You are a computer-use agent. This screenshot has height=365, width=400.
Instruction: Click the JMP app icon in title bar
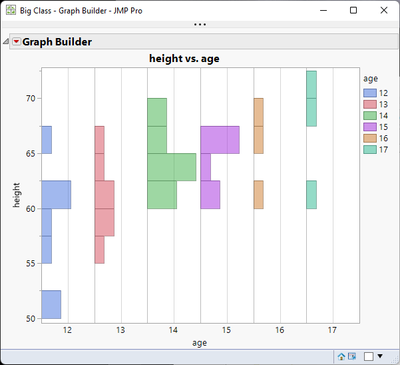pos(11,10)
